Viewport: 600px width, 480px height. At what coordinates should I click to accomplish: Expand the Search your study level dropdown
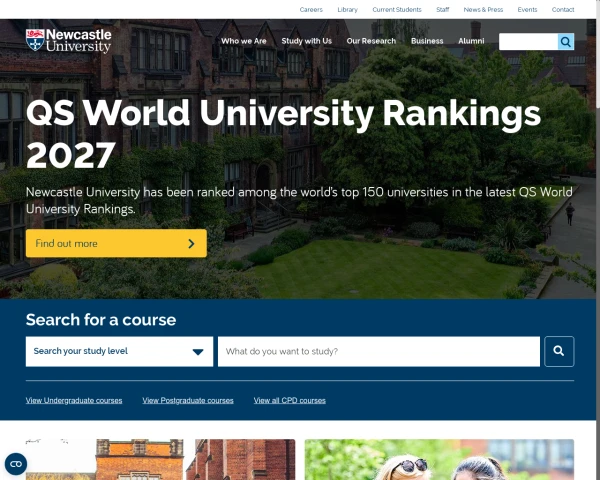(119, 351)
